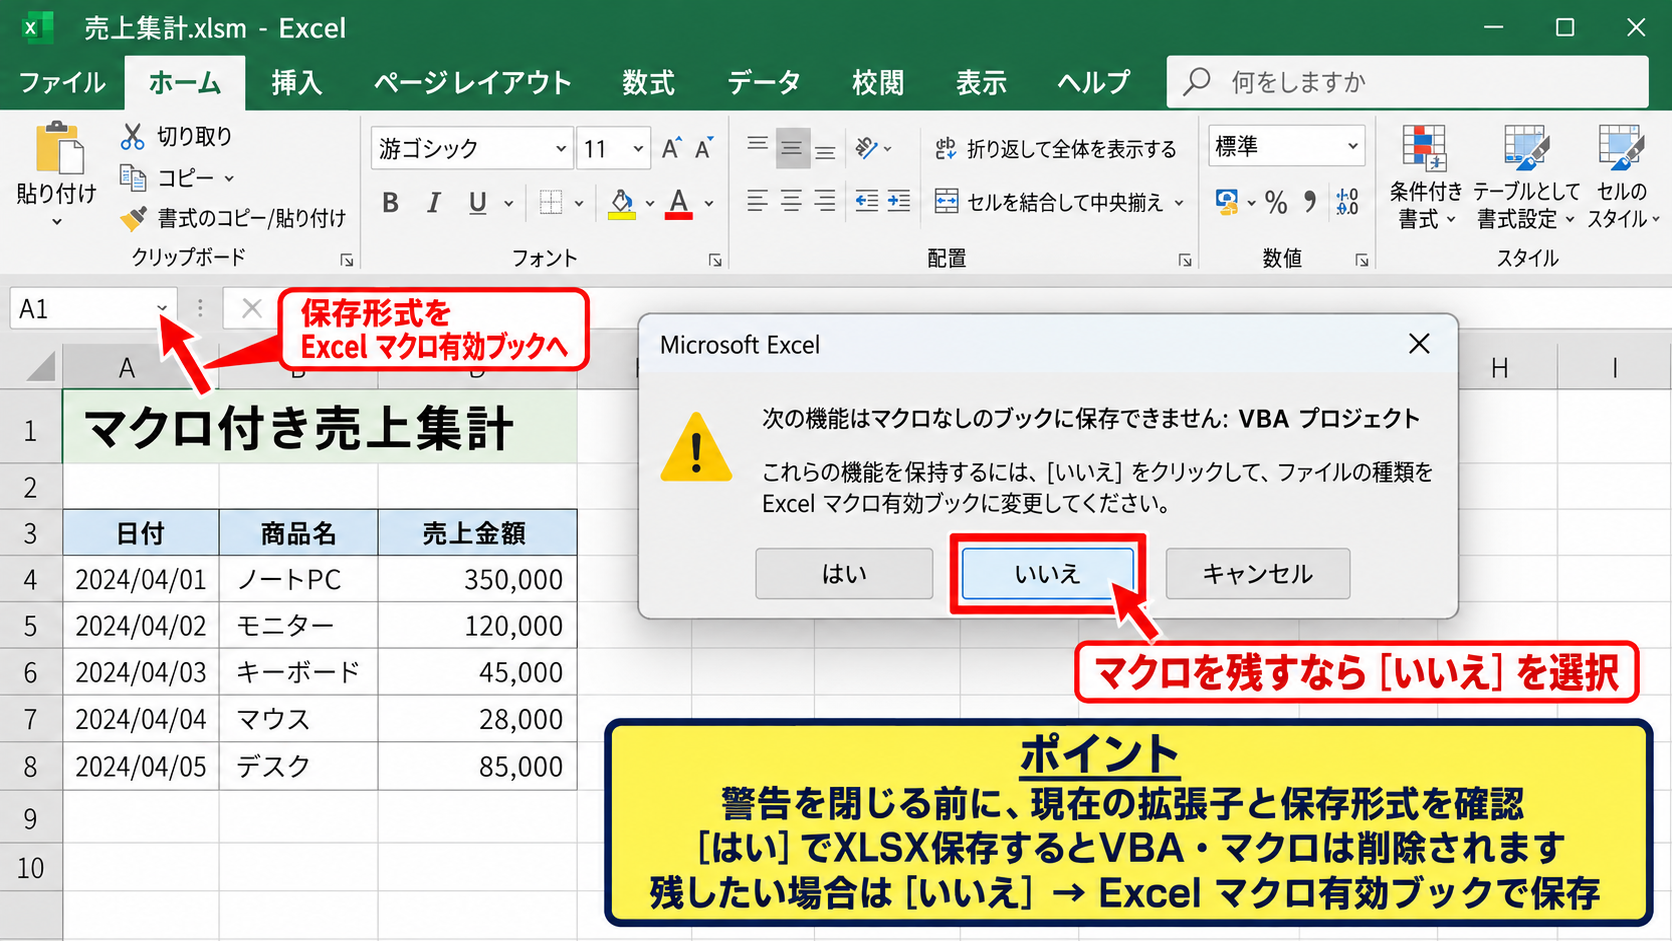The image size is (1672, 941).
Task: Open the Font dialog launcher in フォント group
Action: coord(715,260)
